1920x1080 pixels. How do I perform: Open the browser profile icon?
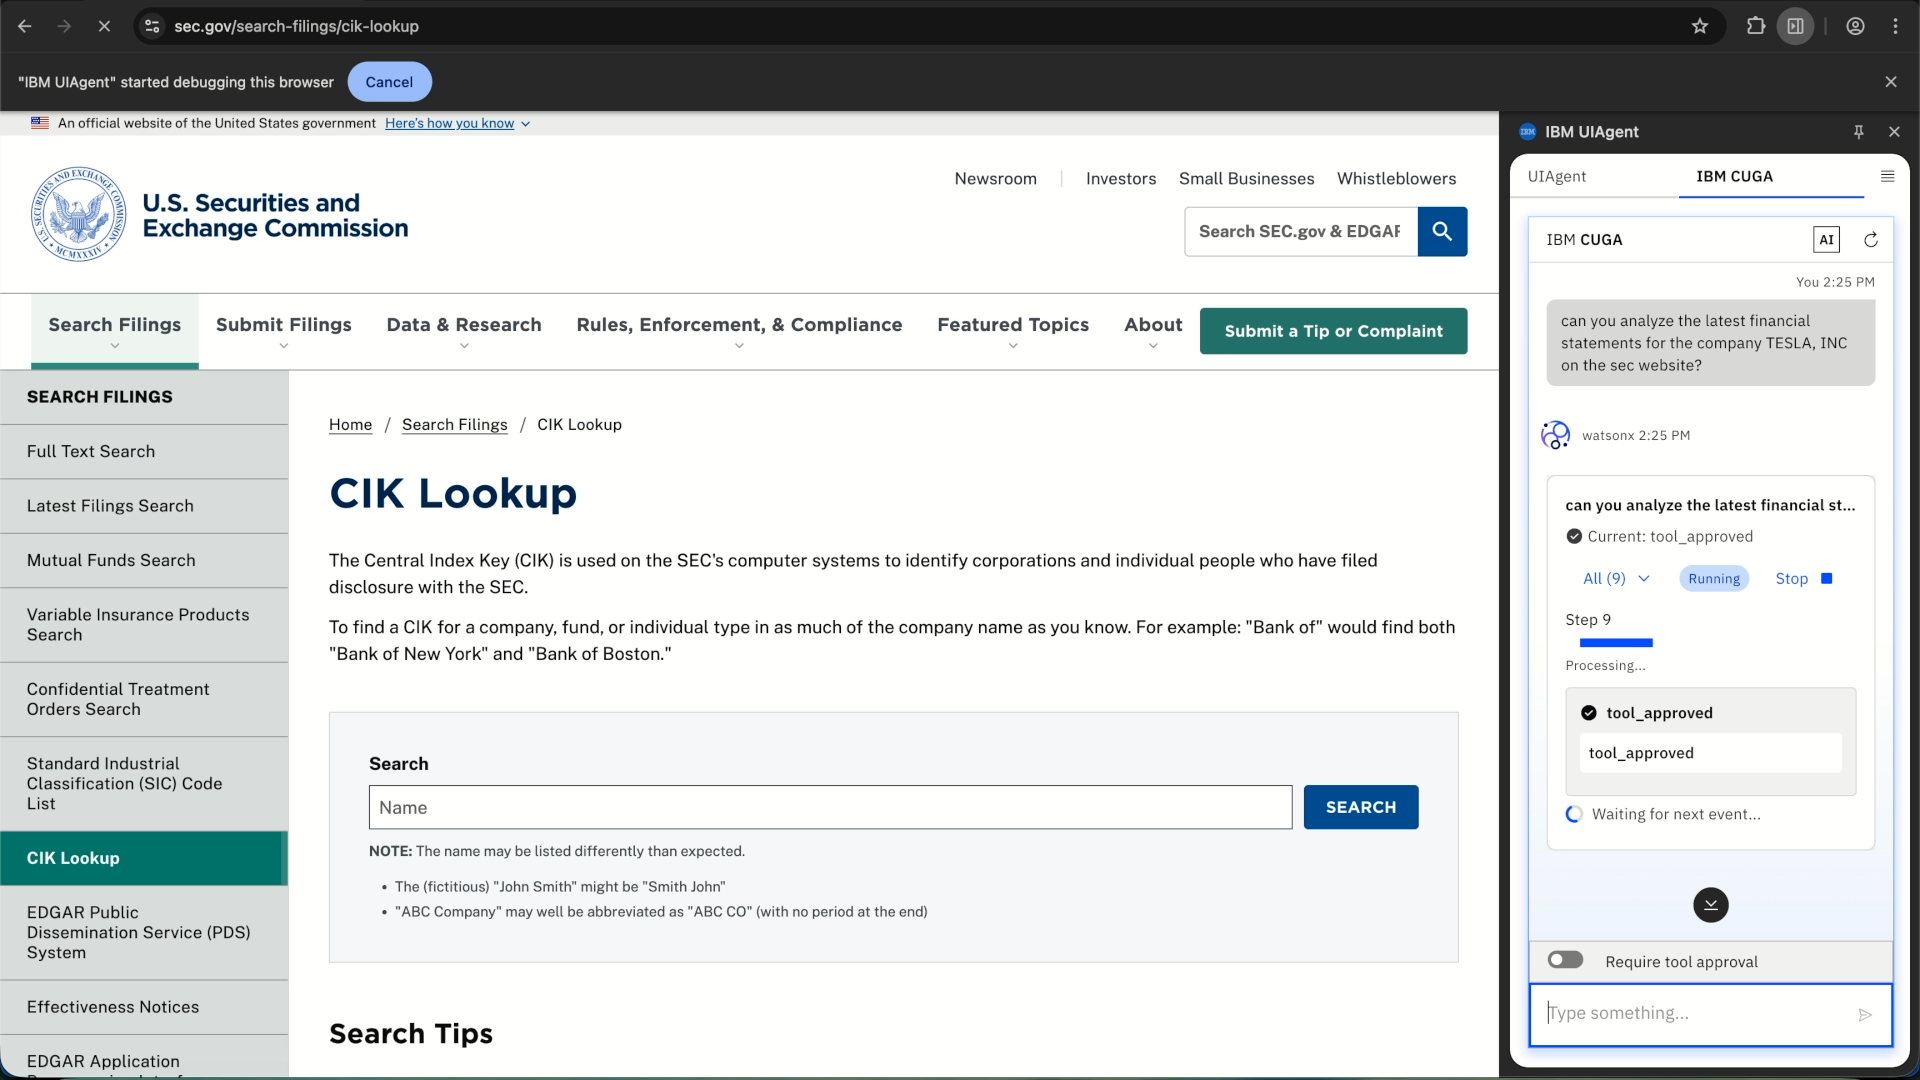coord(1856,26)
